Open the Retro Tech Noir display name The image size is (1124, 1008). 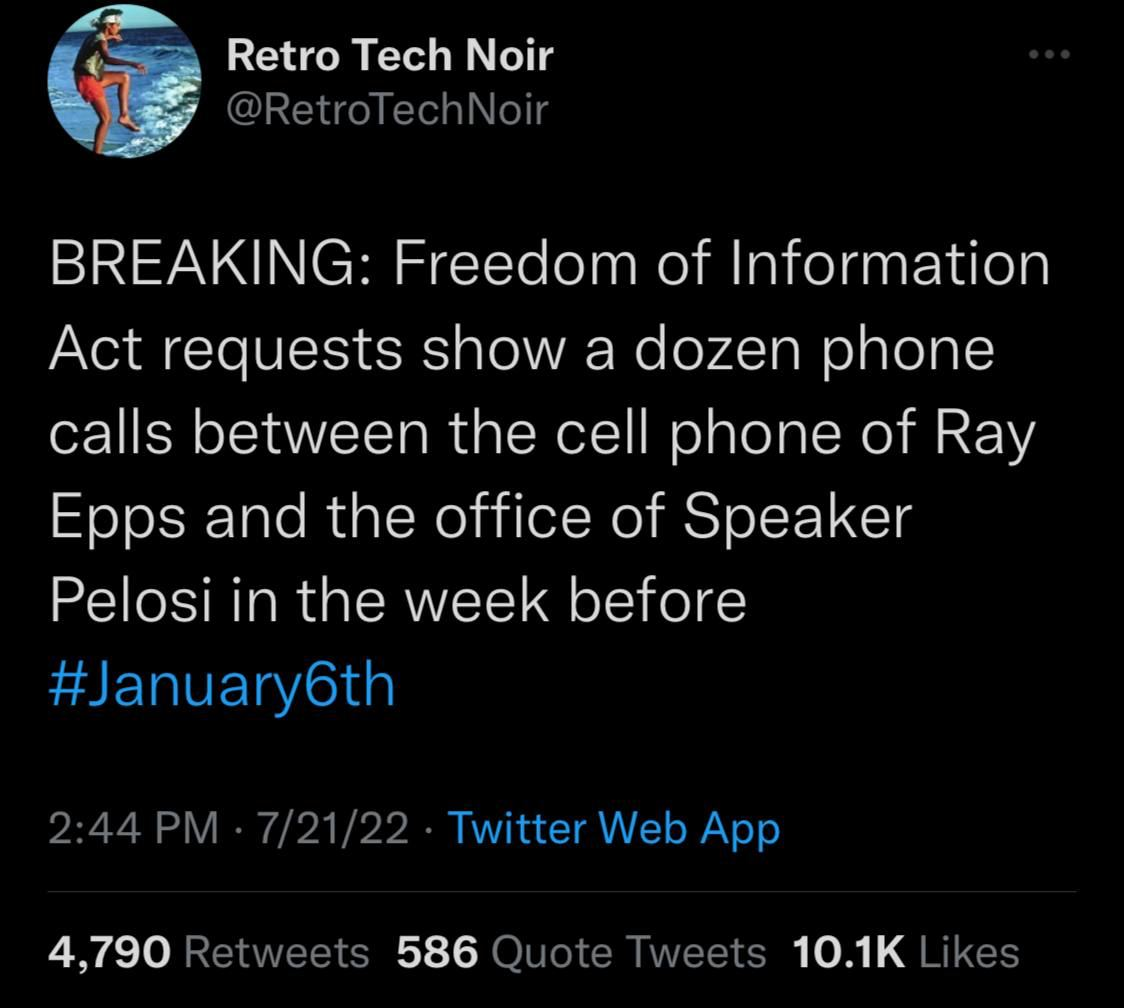[x=389, y=55]
